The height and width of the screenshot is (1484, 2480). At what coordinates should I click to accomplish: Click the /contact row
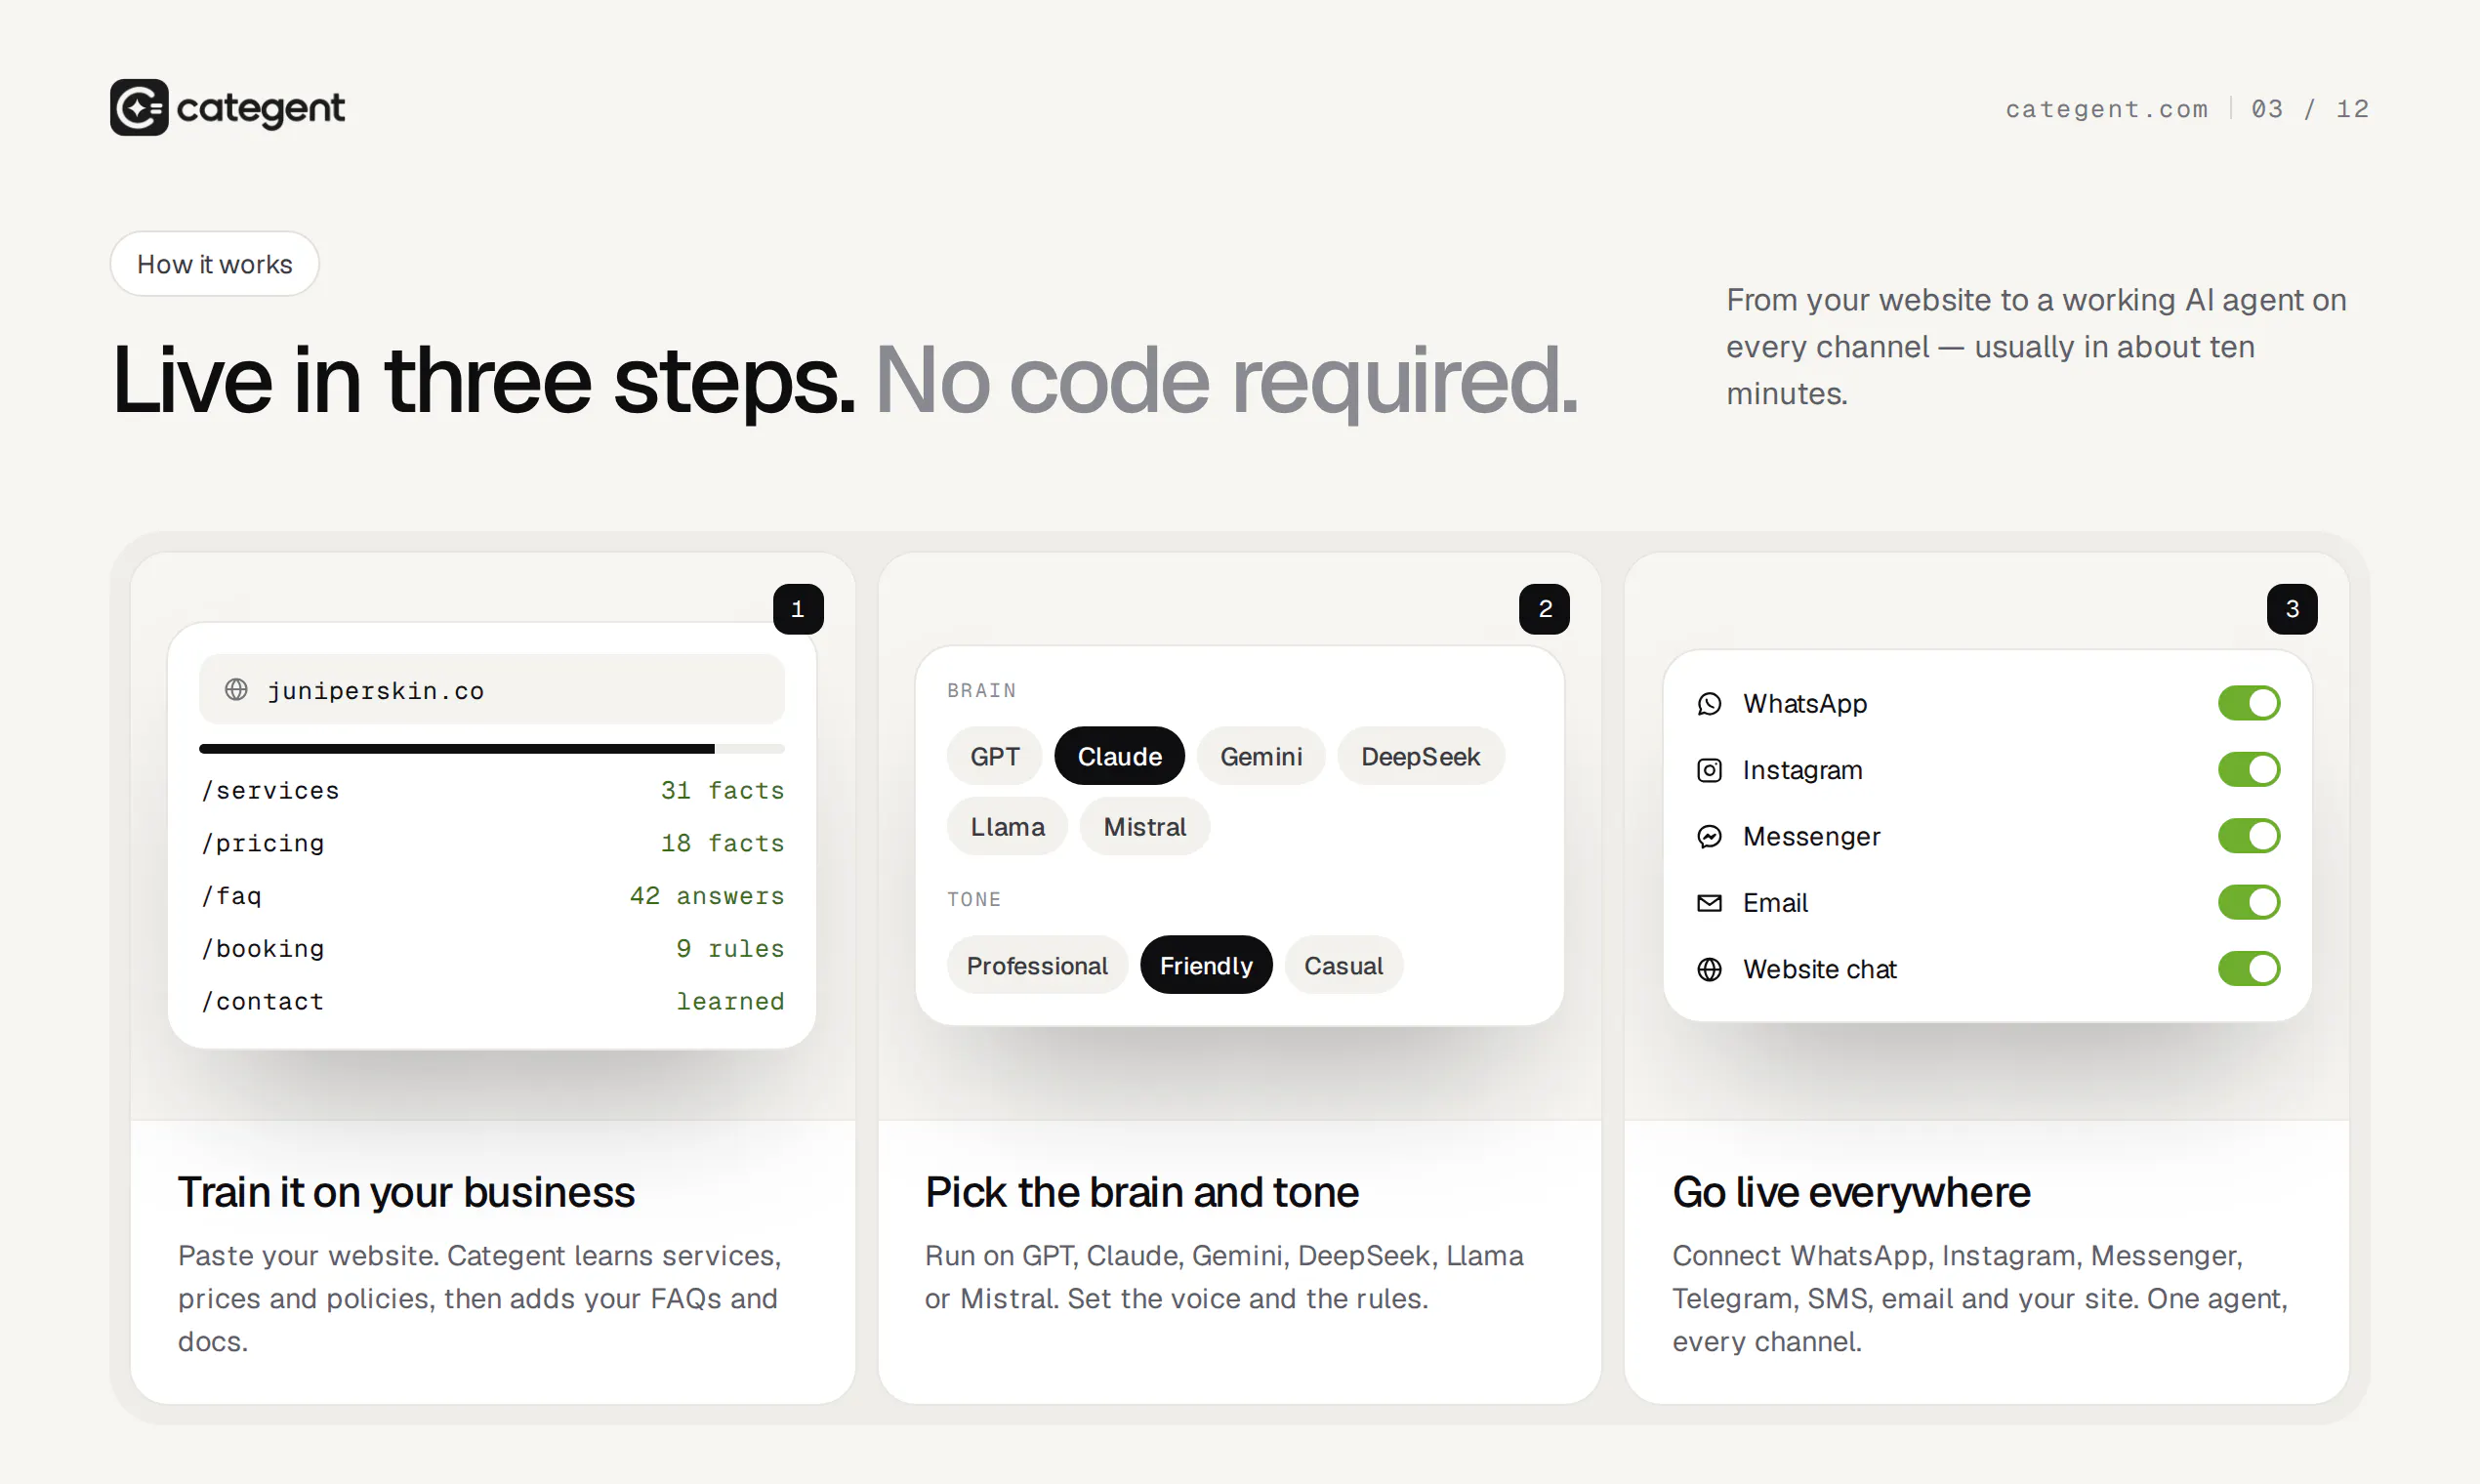(x=491, y=1001)
